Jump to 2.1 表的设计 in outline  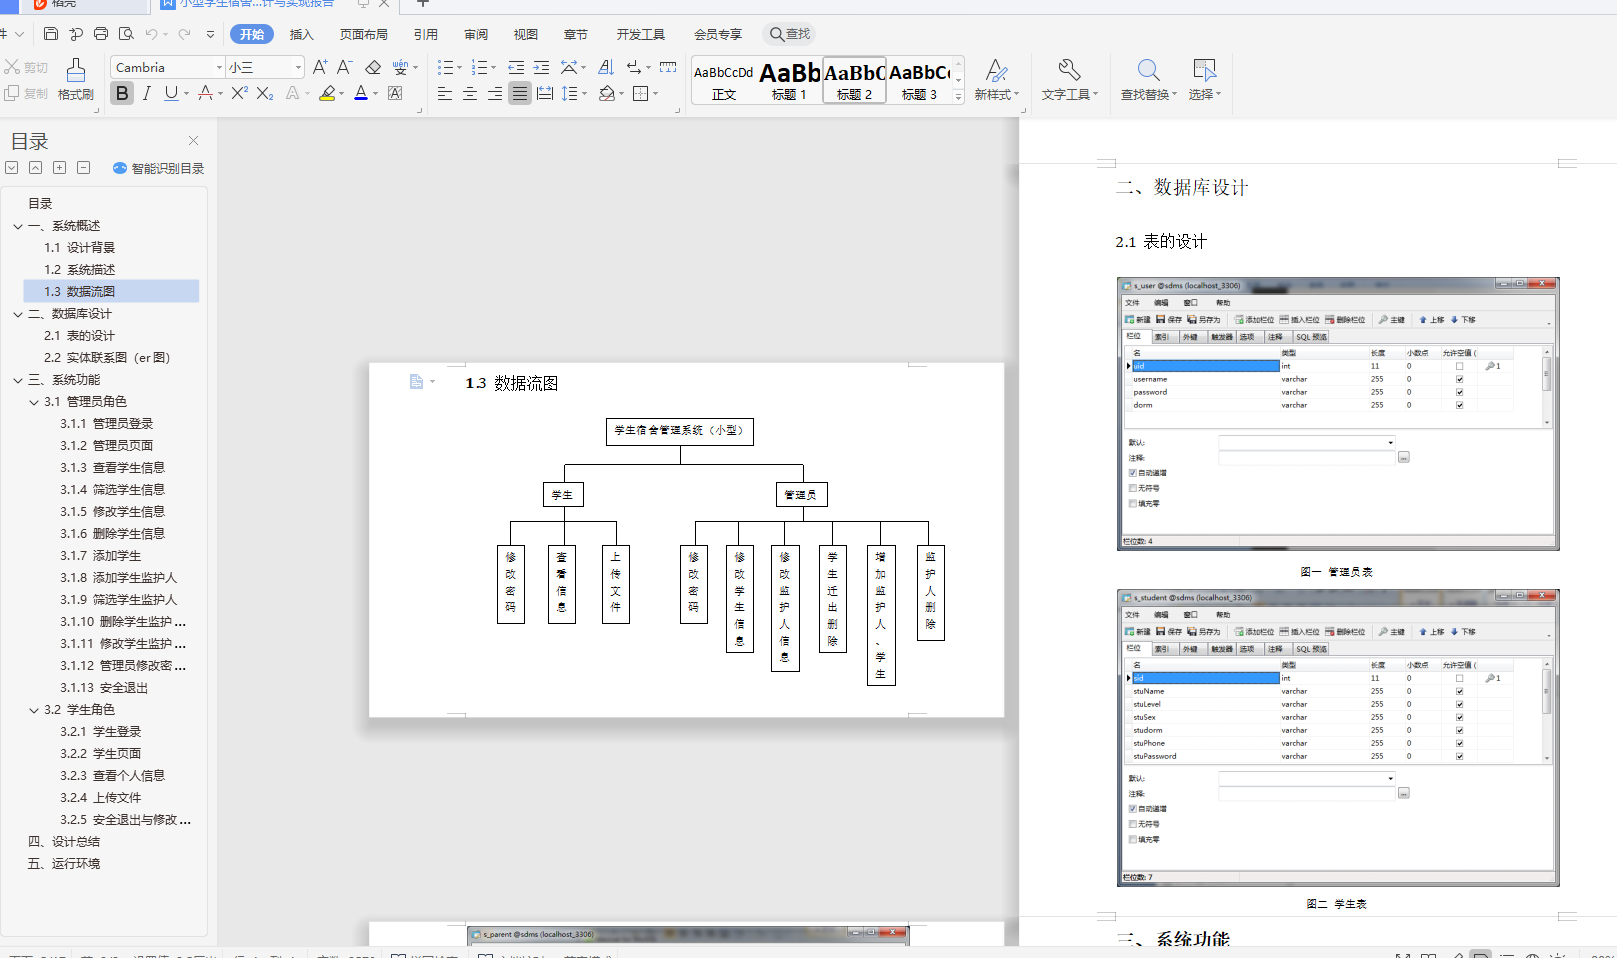[x=79, y=336]
